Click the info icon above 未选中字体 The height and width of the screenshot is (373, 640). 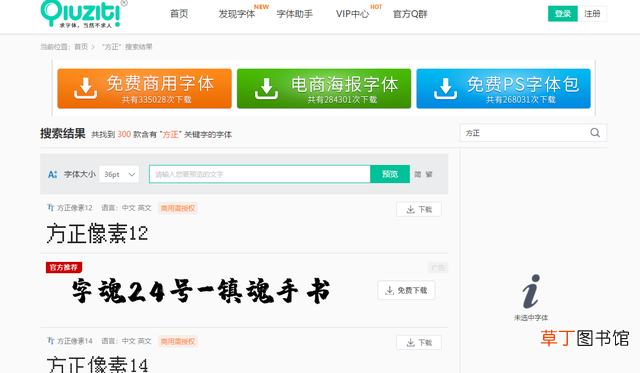(x=531, y=291)
